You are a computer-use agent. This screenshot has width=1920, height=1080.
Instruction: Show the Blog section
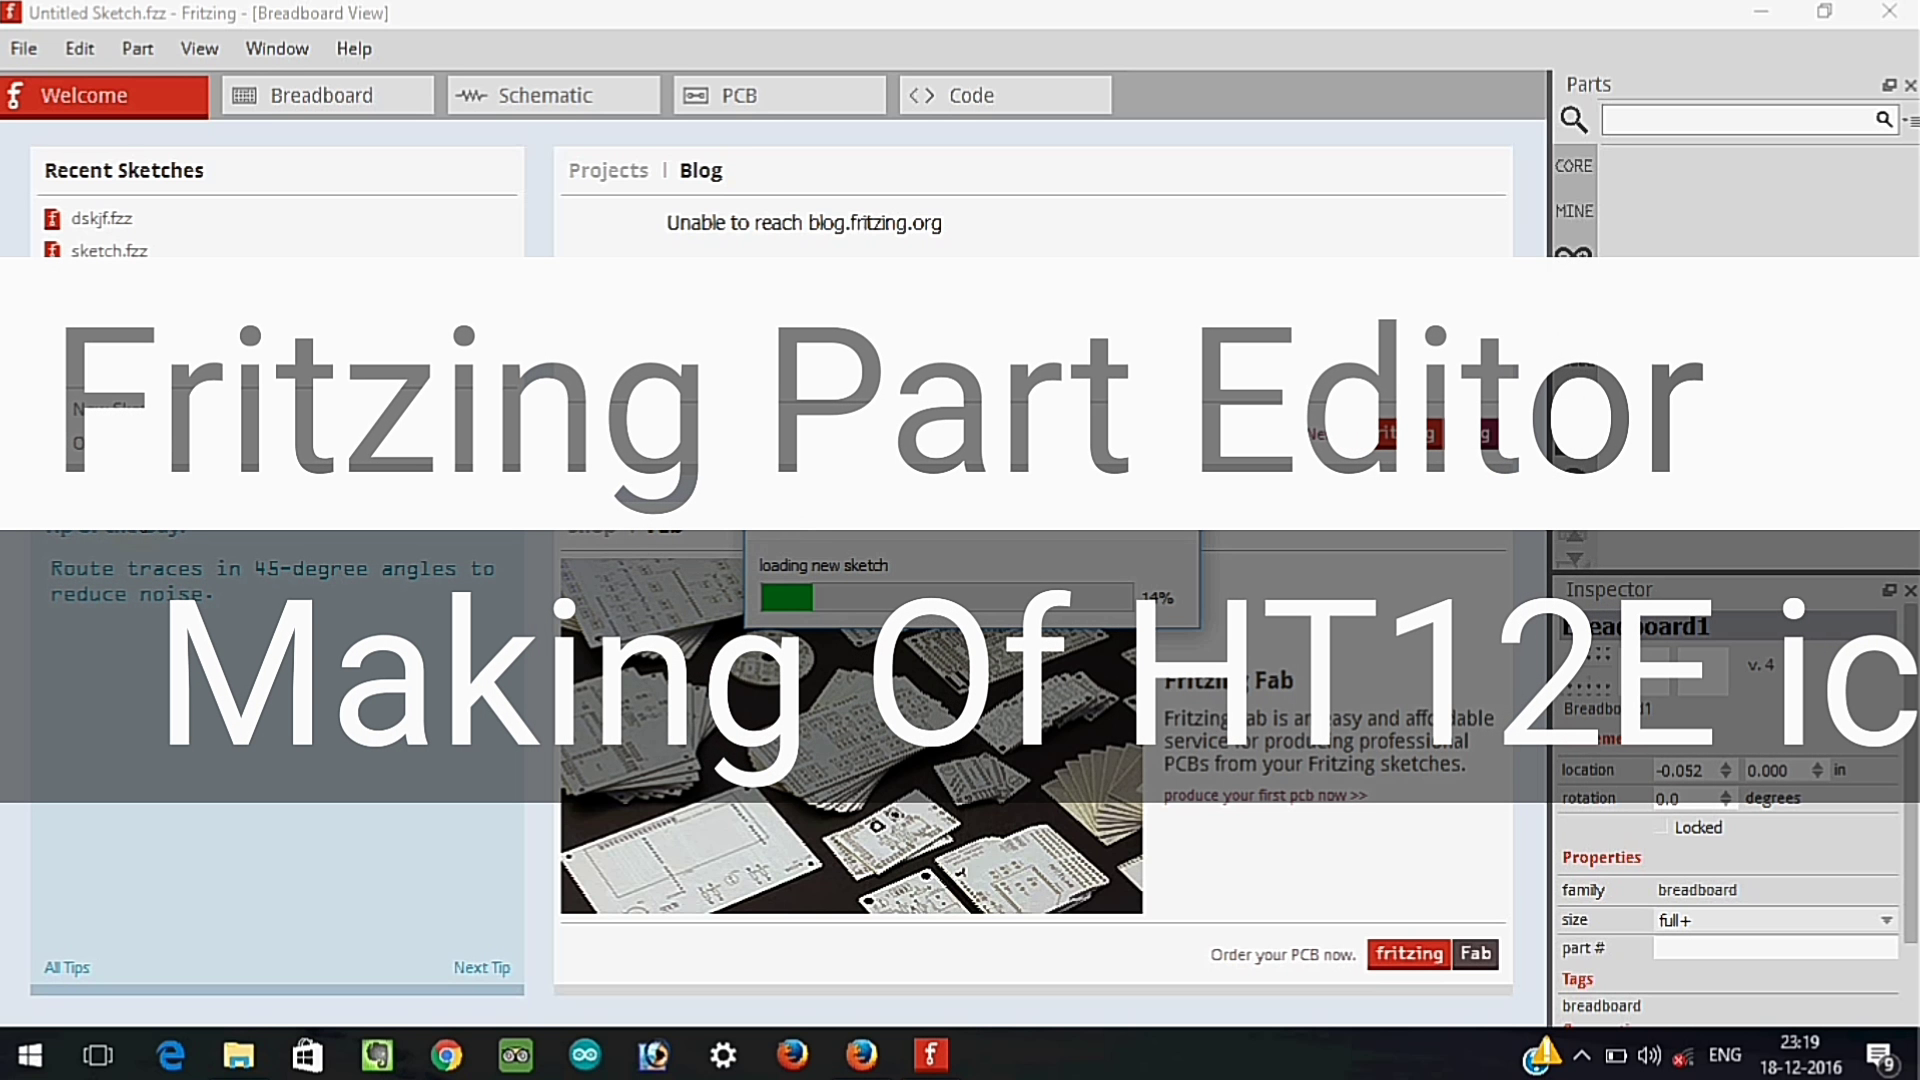[701, 171]
